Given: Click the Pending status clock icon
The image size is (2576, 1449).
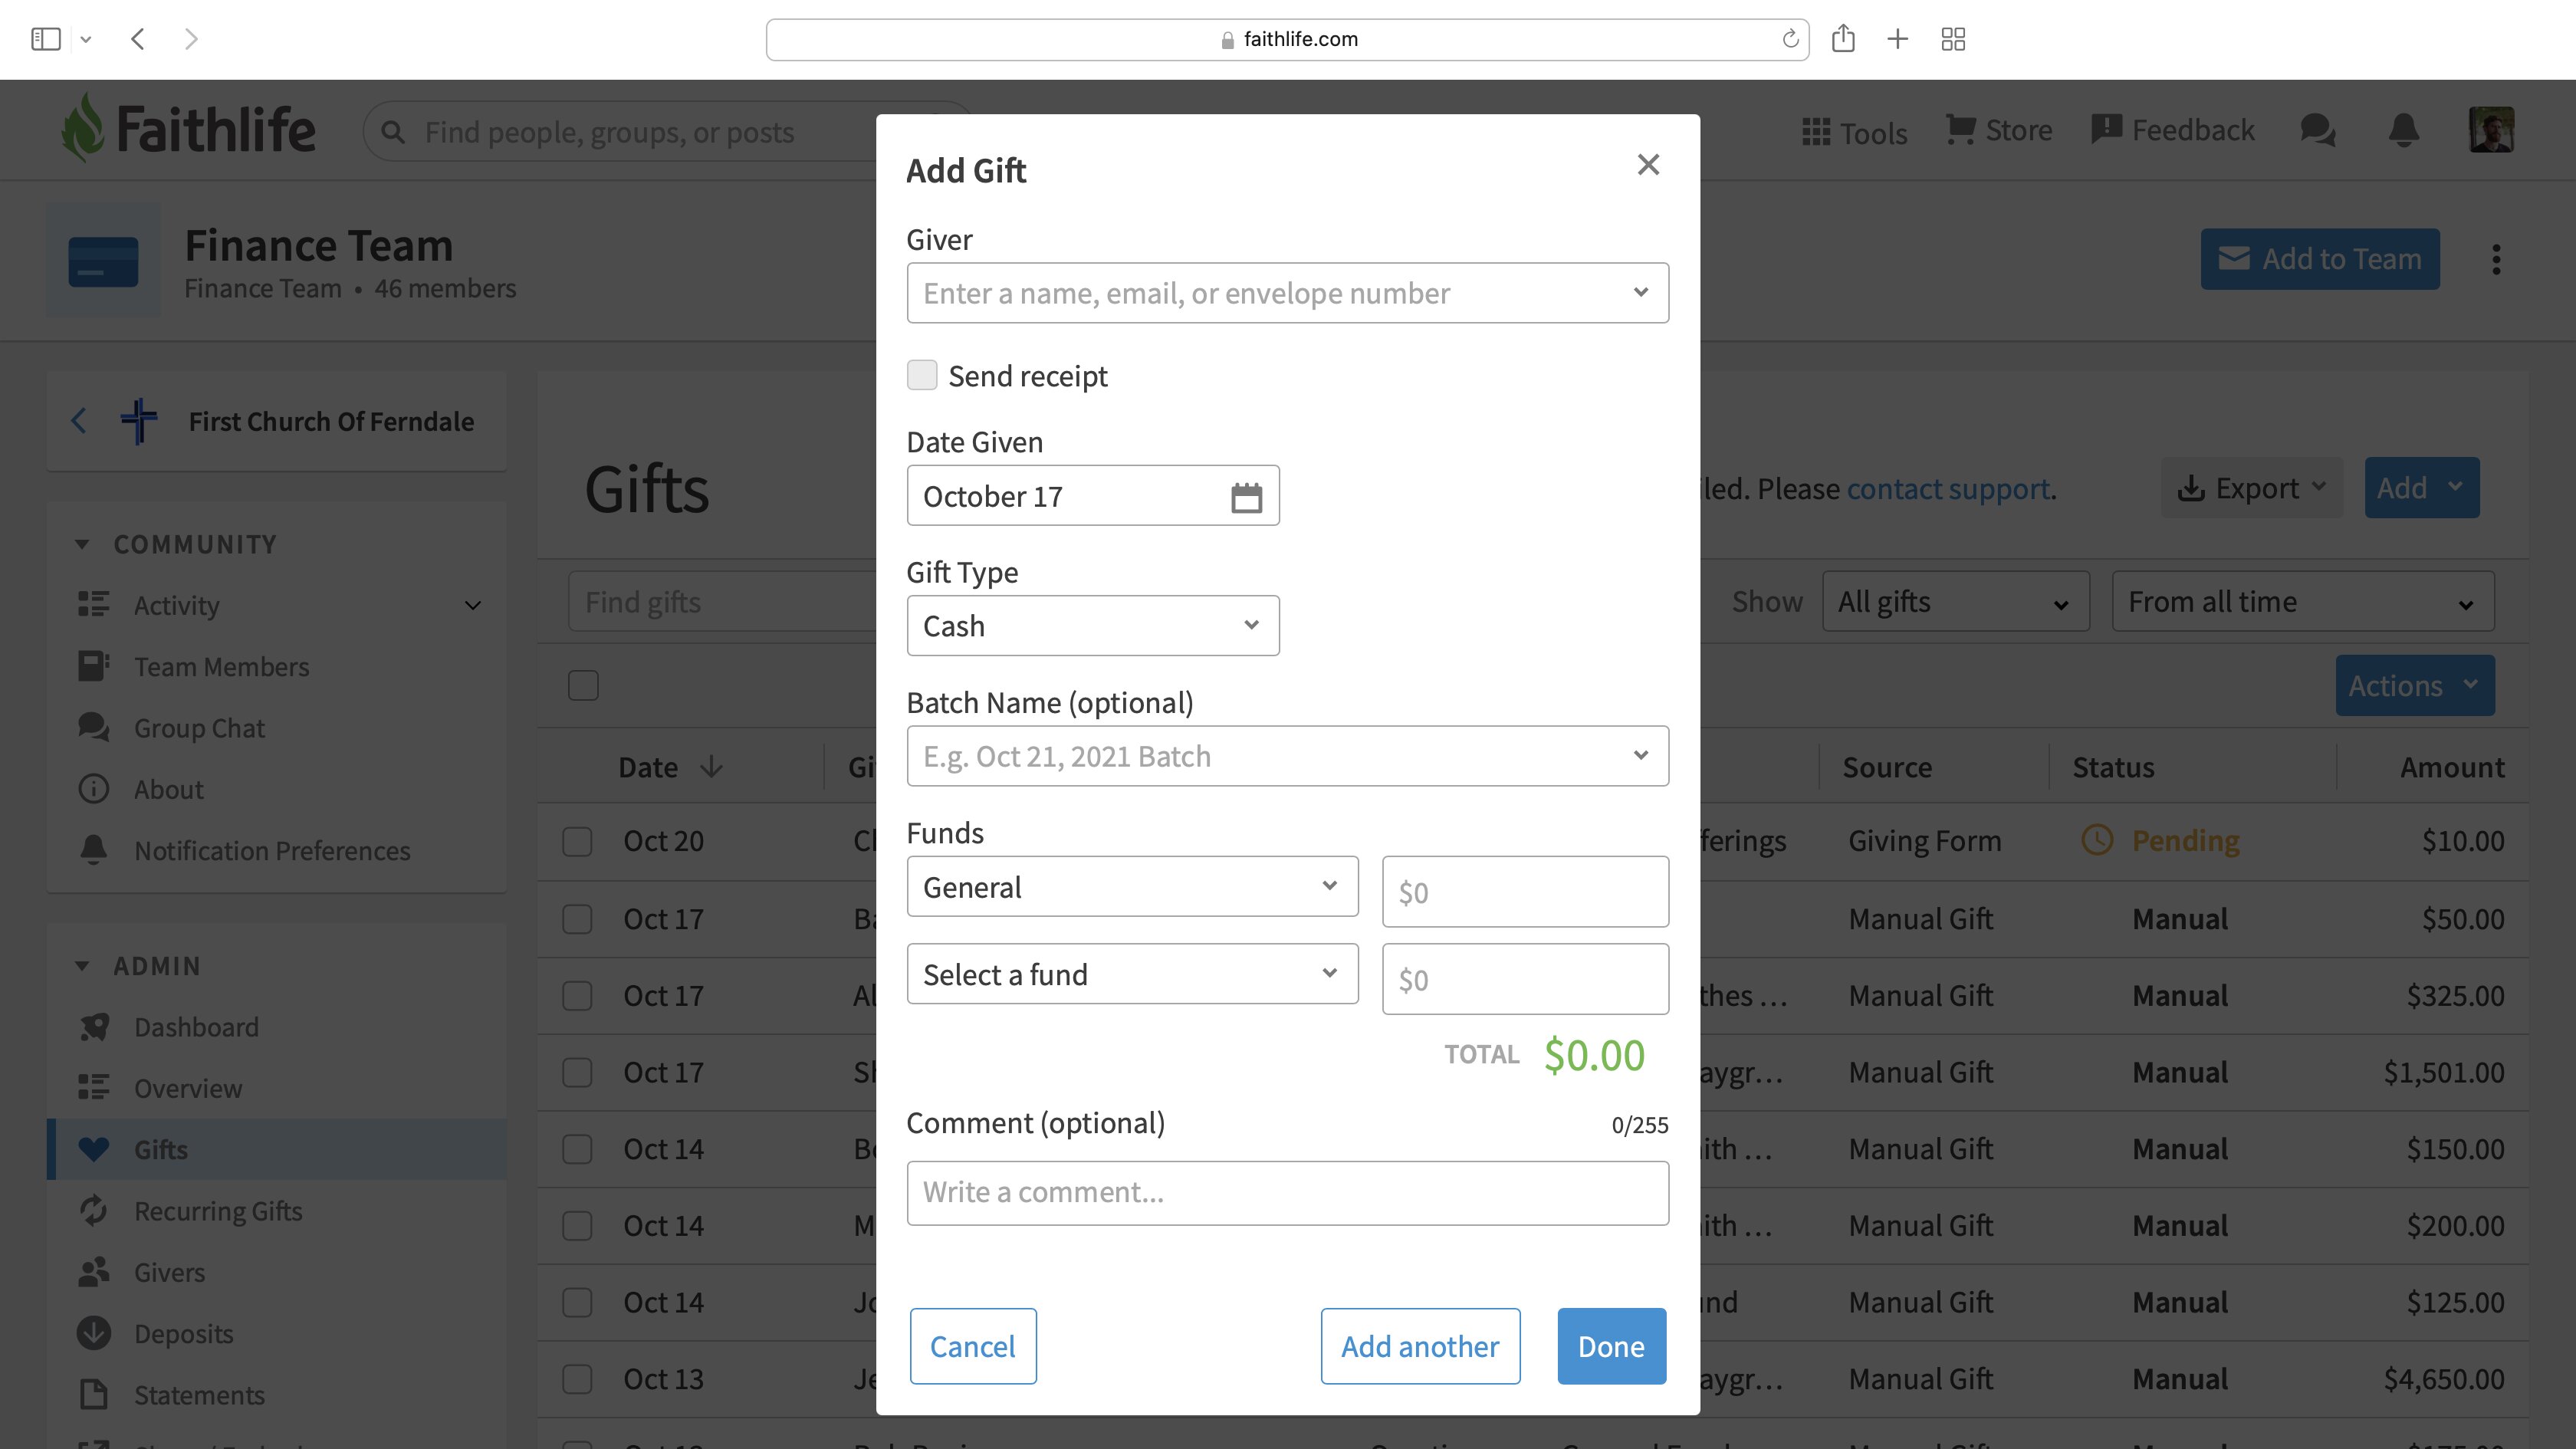Looking at the screenshot, I should point(2097,840).
